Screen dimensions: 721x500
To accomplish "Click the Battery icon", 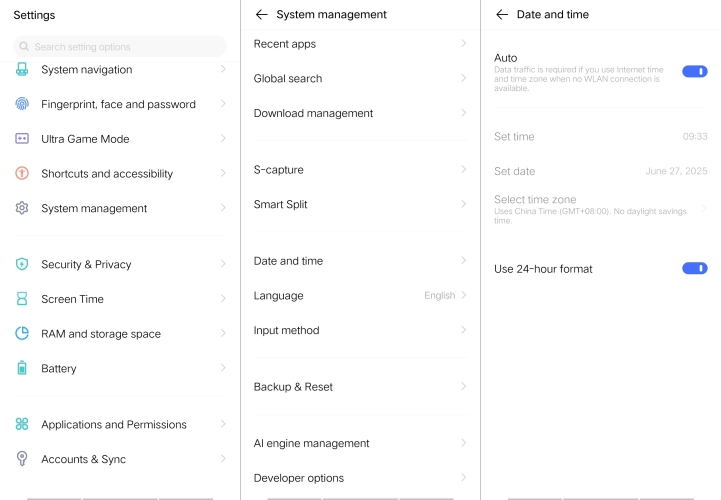I will point(22,368).
